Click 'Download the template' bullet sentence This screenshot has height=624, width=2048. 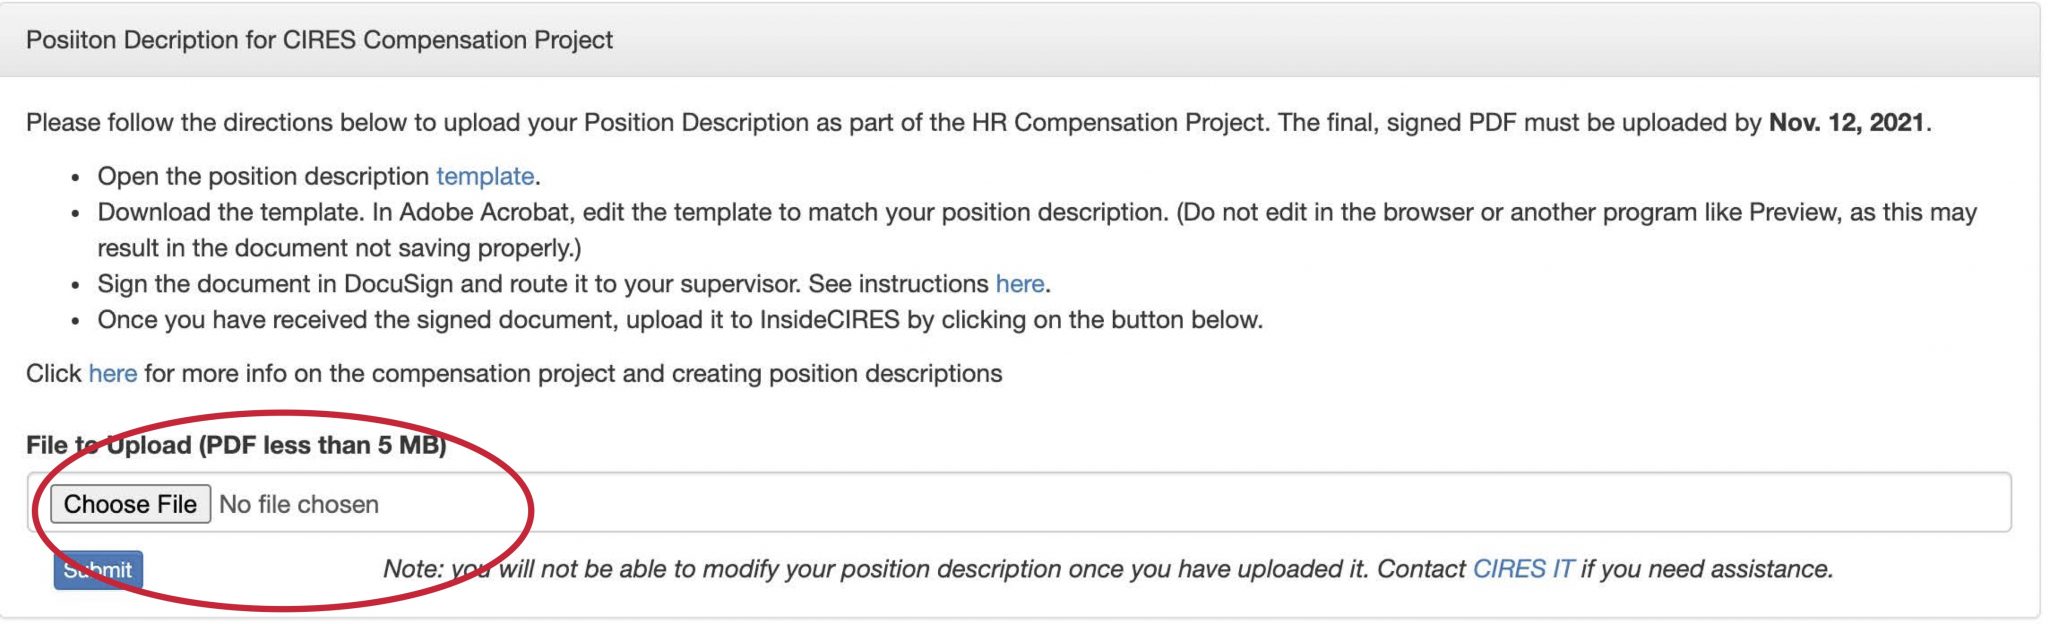(1037, 212)
